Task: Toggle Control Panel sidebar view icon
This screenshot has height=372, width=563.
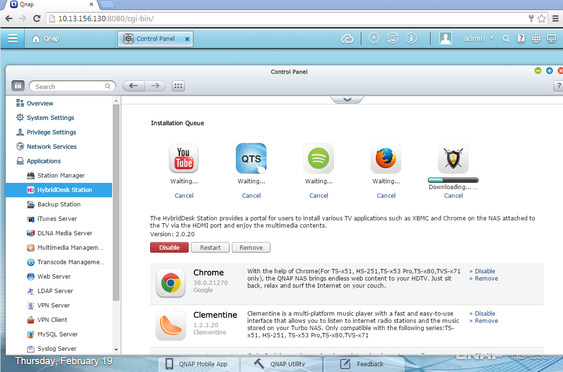Action: pyautogui.click(x=18, y=86)
